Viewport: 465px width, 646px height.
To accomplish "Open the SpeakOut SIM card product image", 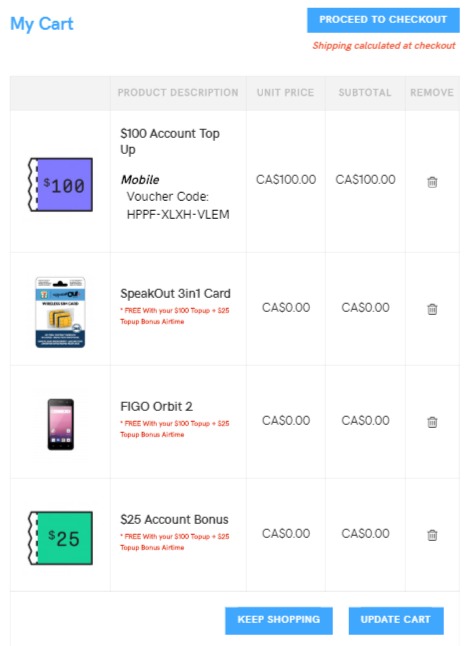I will tap(60, 312).
